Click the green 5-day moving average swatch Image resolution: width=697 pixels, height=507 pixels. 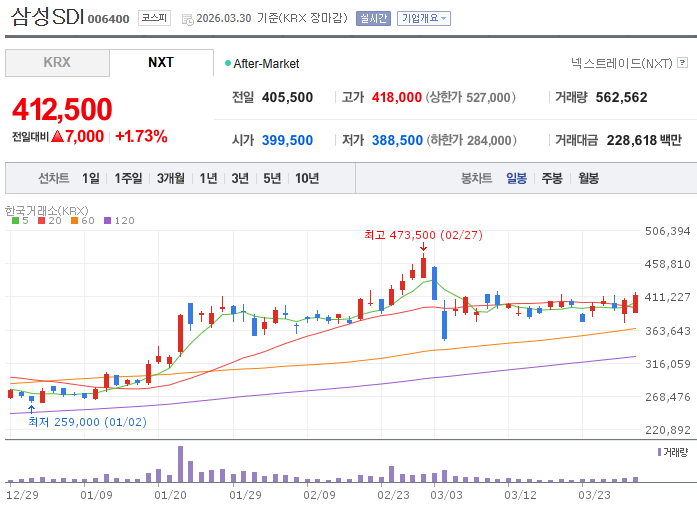click(x=16, y=220)
